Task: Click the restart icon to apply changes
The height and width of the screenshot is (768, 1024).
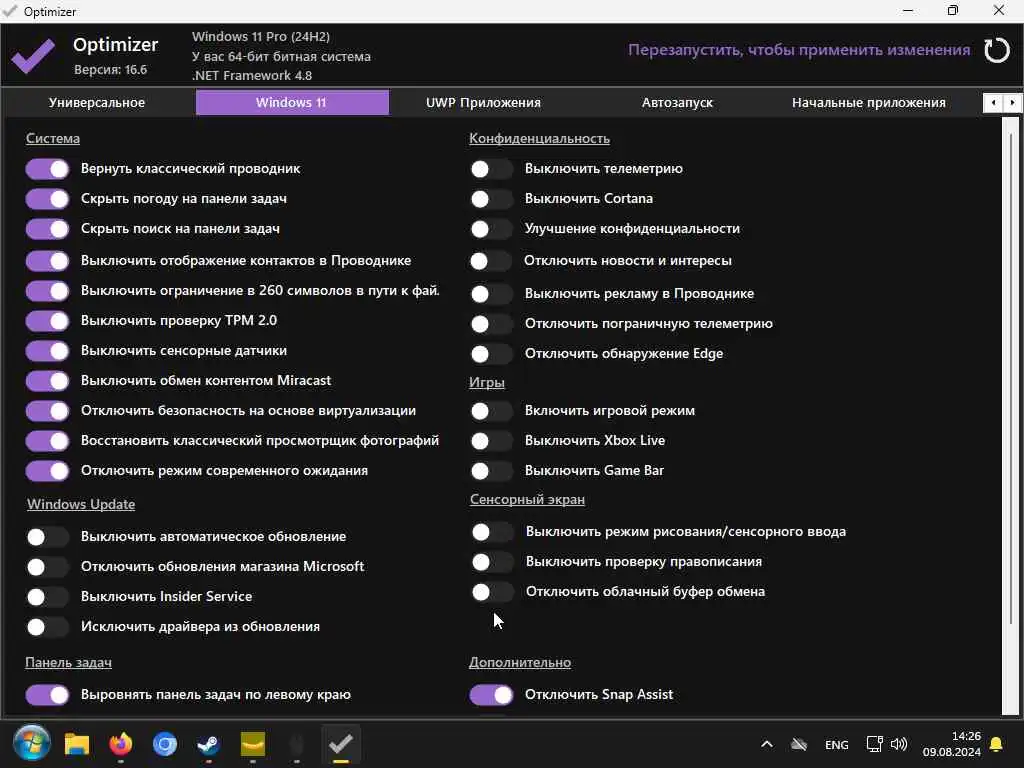Action: (997, 50)
